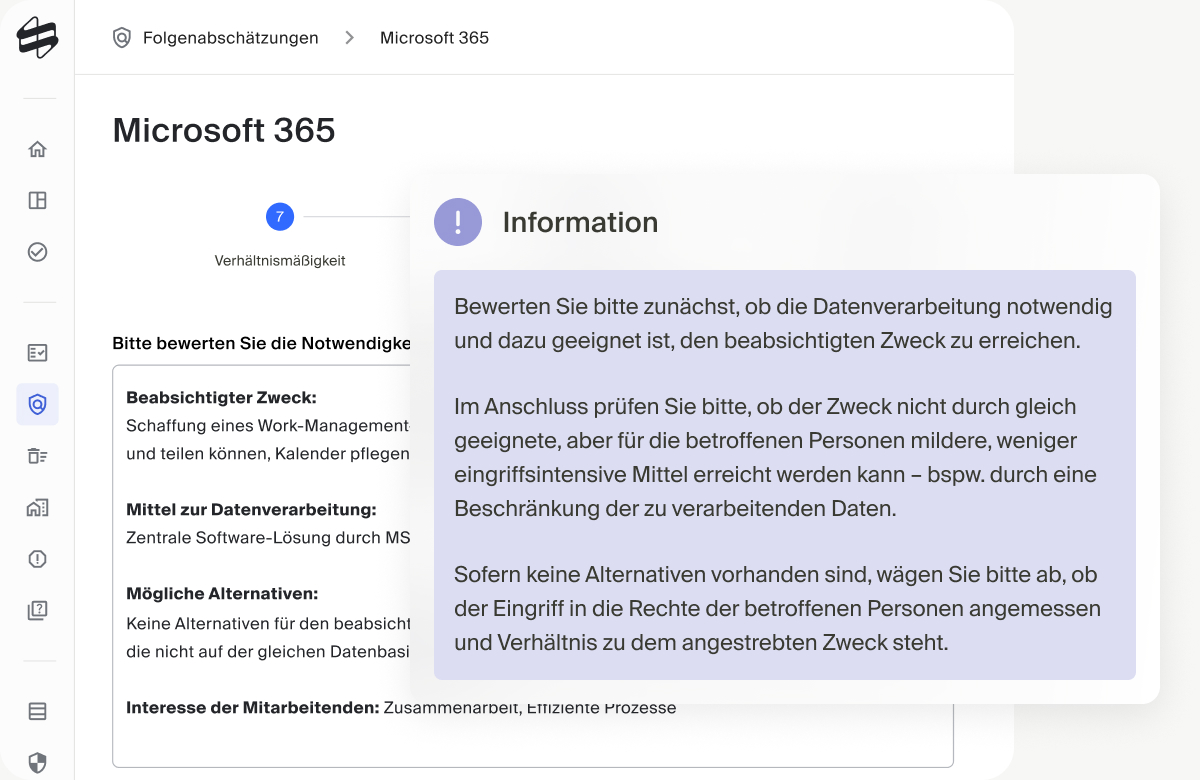Click the Microsoft 365 page heading
1201x780 pixels.
[224, 130]
